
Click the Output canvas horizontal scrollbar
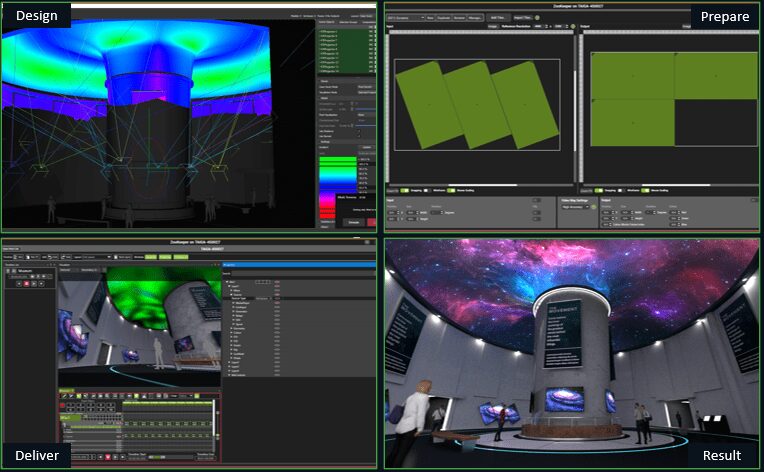point(675,185)
